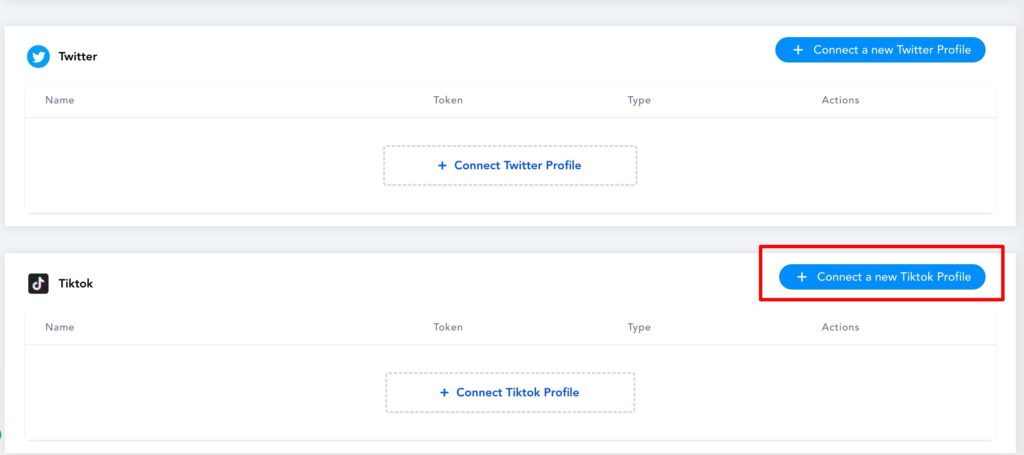The height and width of the screenshot is (455, 1024).
Task: Click the Token column header in Tiktok table
Action: point(448,328)
